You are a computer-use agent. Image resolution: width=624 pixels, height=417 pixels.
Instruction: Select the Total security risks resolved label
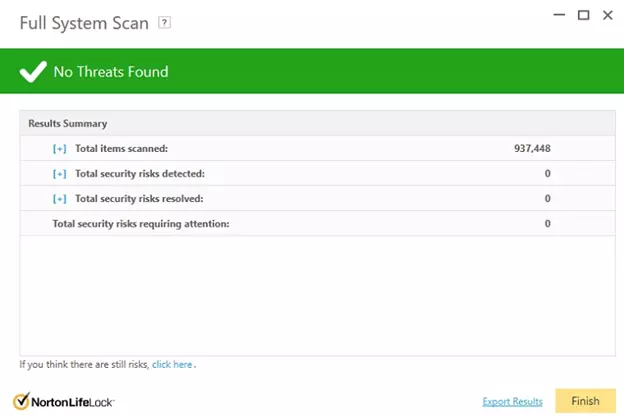(139, 199)
